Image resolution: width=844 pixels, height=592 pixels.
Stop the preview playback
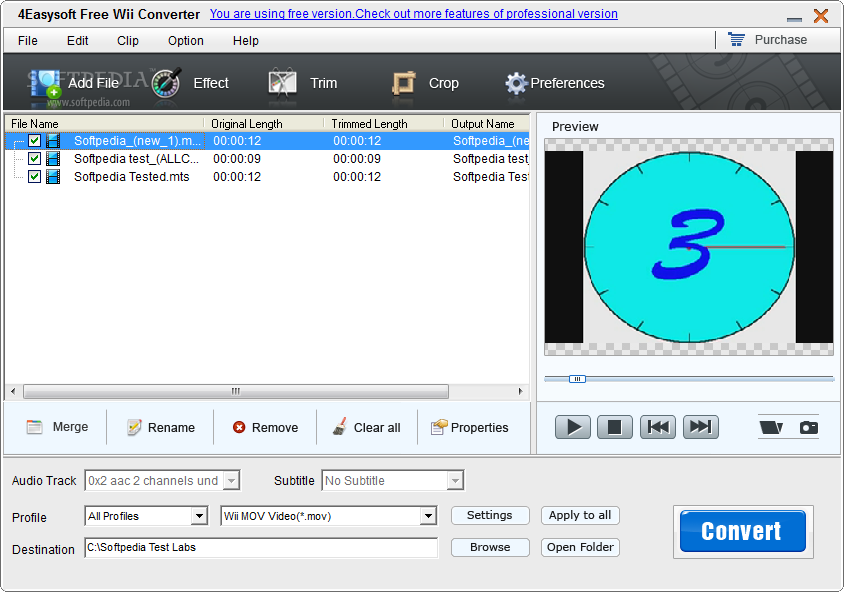pos(615,427)
